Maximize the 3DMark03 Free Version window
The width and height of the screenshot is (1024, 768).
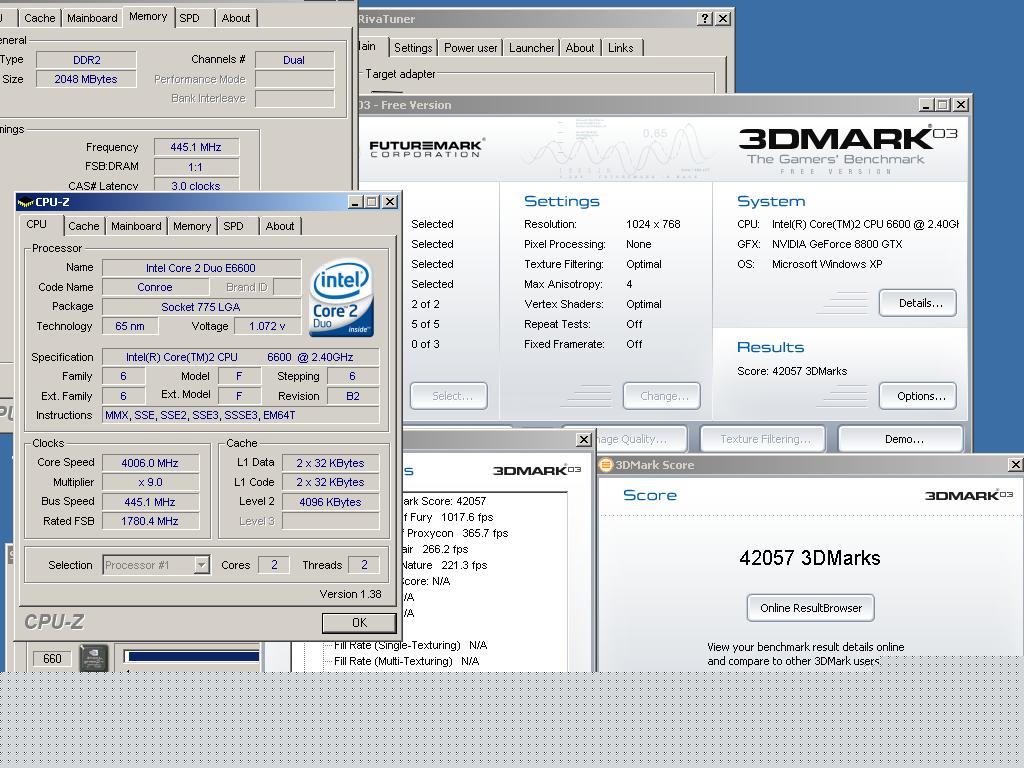click(x=943, y=104)
